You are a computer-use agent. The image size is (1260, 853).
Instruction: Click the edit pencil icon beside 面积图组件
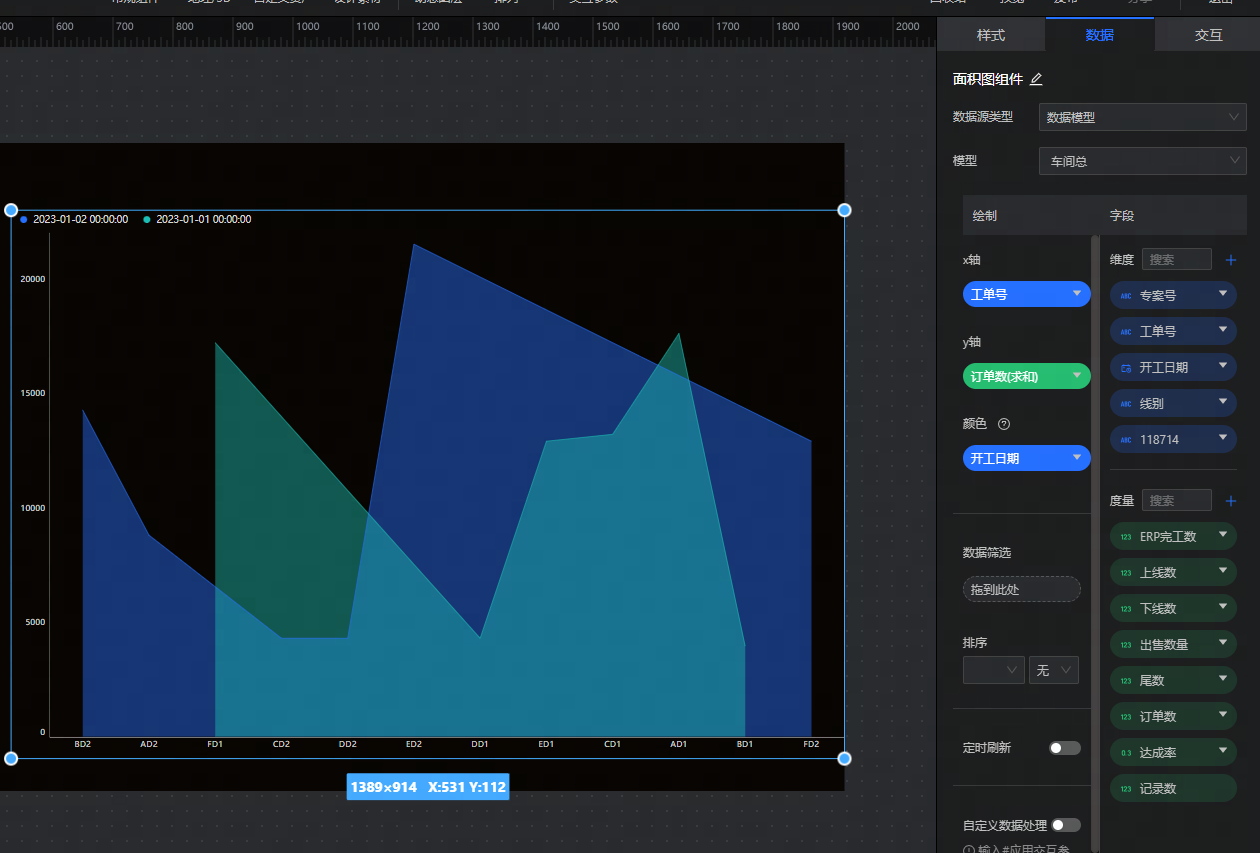(x=1036, y=79)
